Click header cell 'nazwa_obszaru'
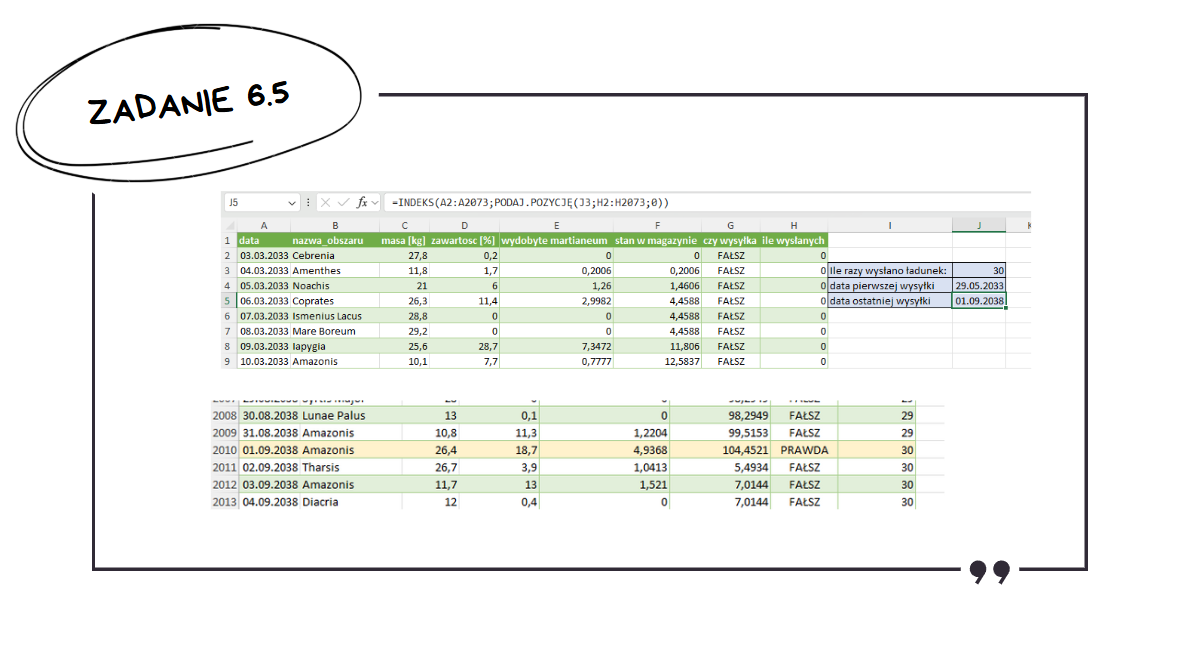The image size is (1179, 663). (335, 241)
